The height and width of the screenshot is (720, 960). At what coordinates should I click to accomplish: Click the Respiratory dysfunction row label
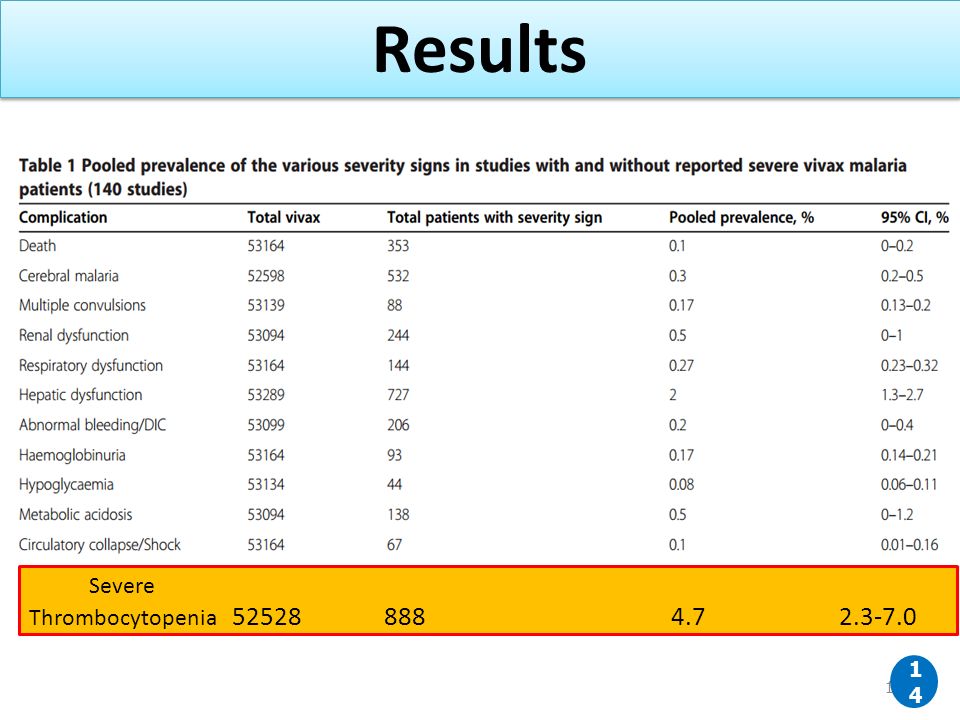click(91, 366)
